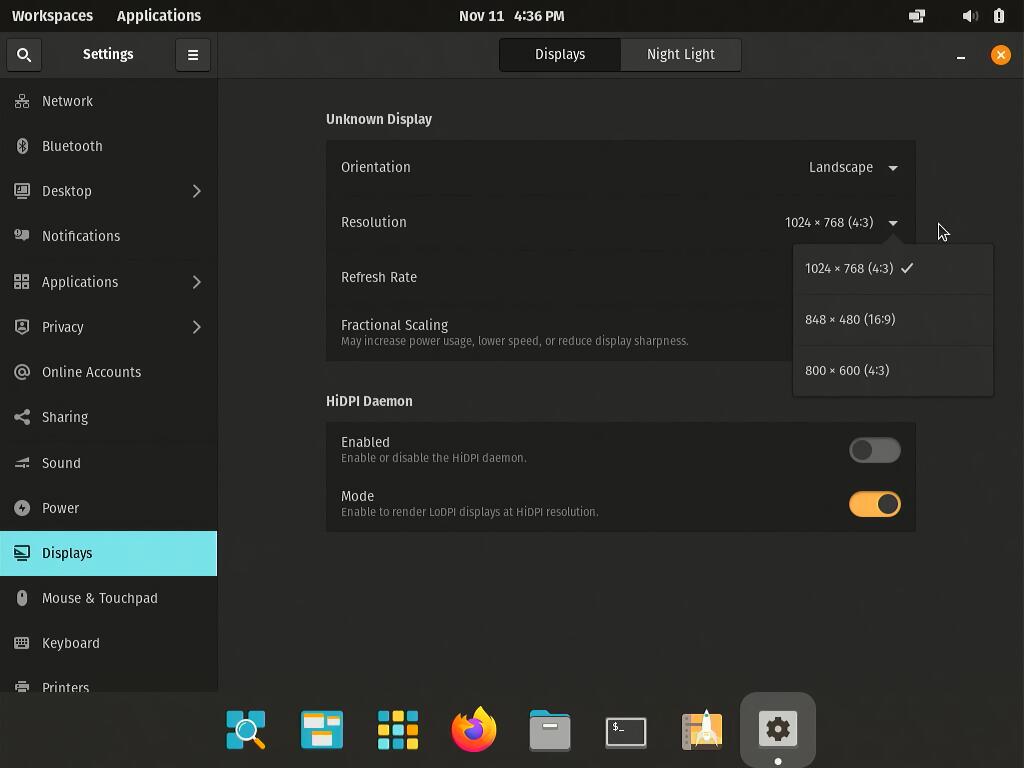Expand the Desktop submenu chevron
This screenshot has width=1024, height=768.
point(197,191)
